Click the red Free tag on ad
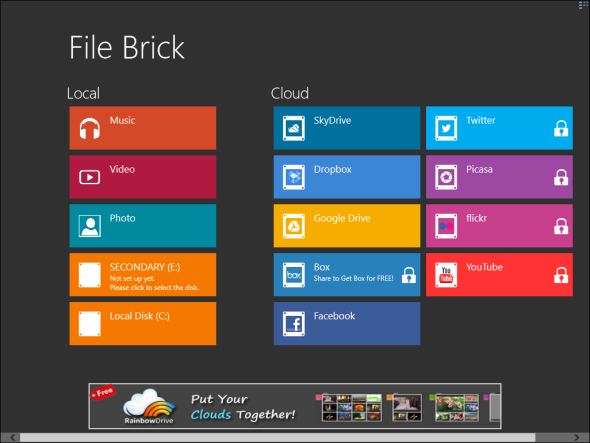Viewport: 590px width, 443px height. (x=103, y=392)
